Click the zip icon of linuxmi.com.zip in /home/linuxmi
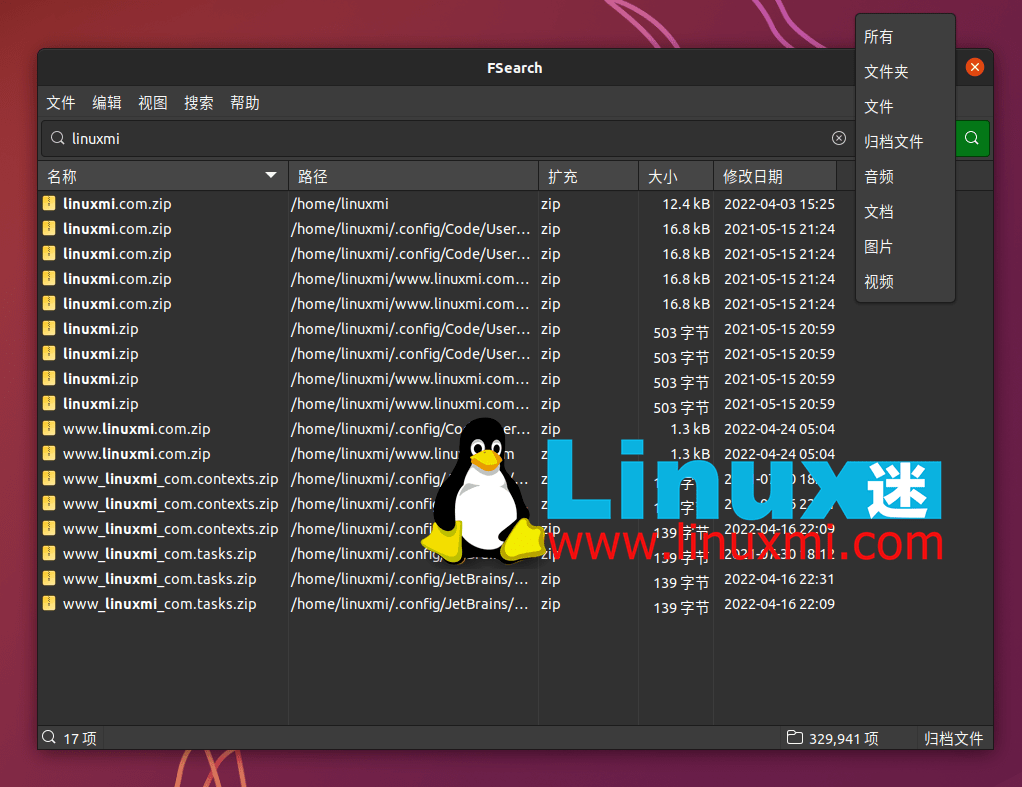This screenshot has height=787, width=1022. 49,203
